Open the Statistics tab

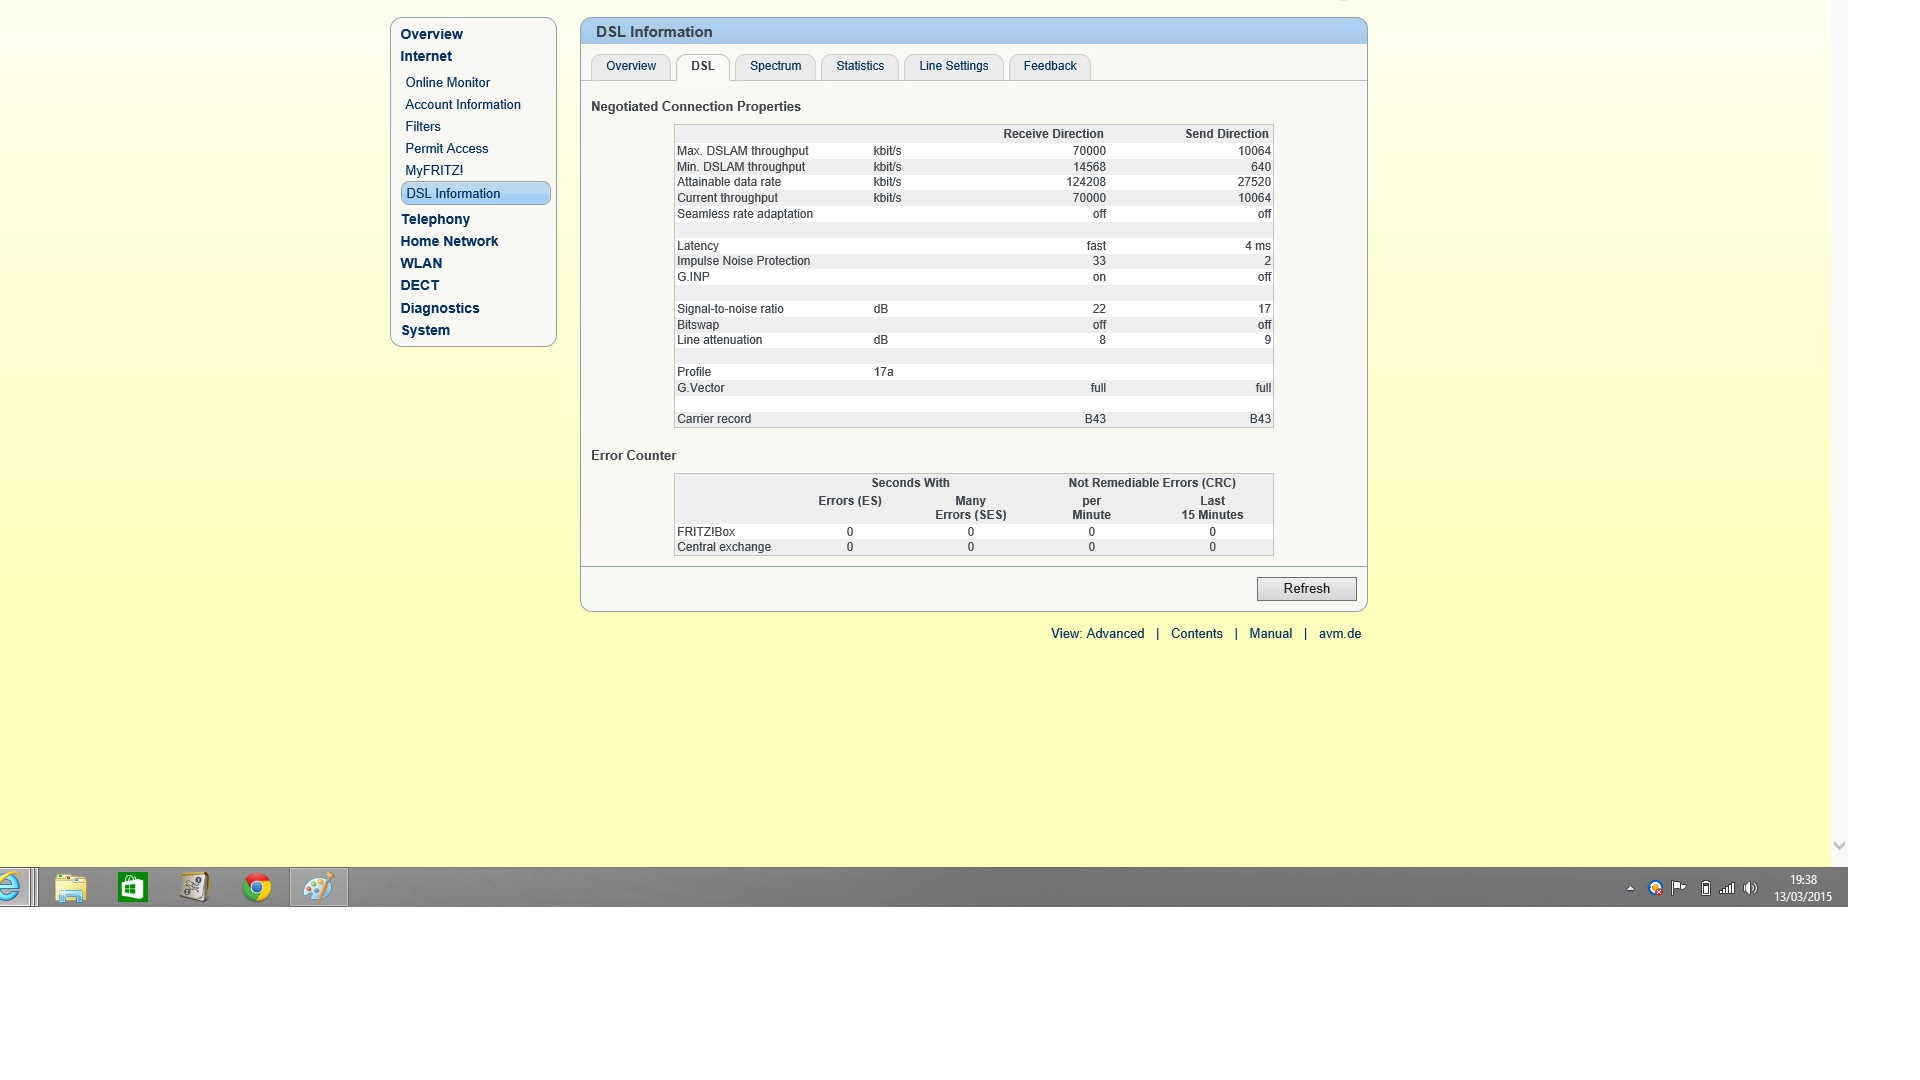pyautogui.click(x=859, y=66)
